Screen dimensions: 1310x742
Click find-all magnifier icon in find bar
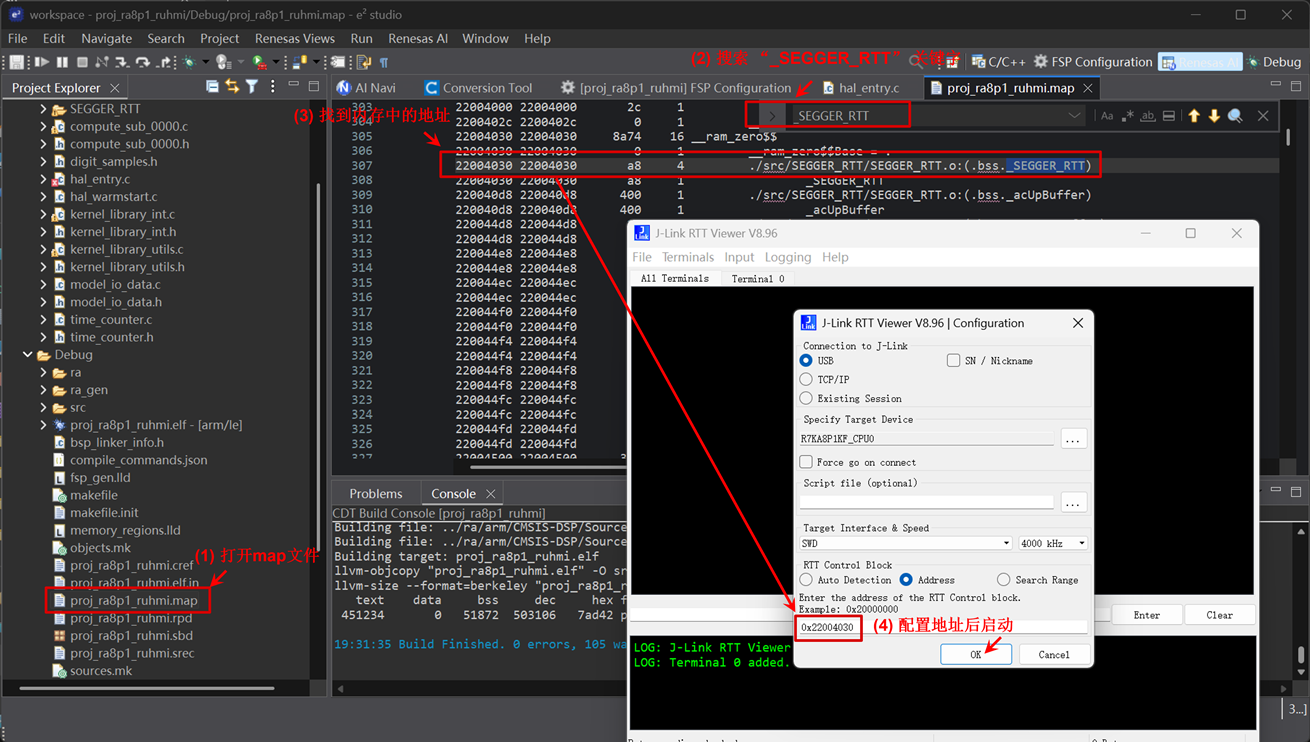1236,116
